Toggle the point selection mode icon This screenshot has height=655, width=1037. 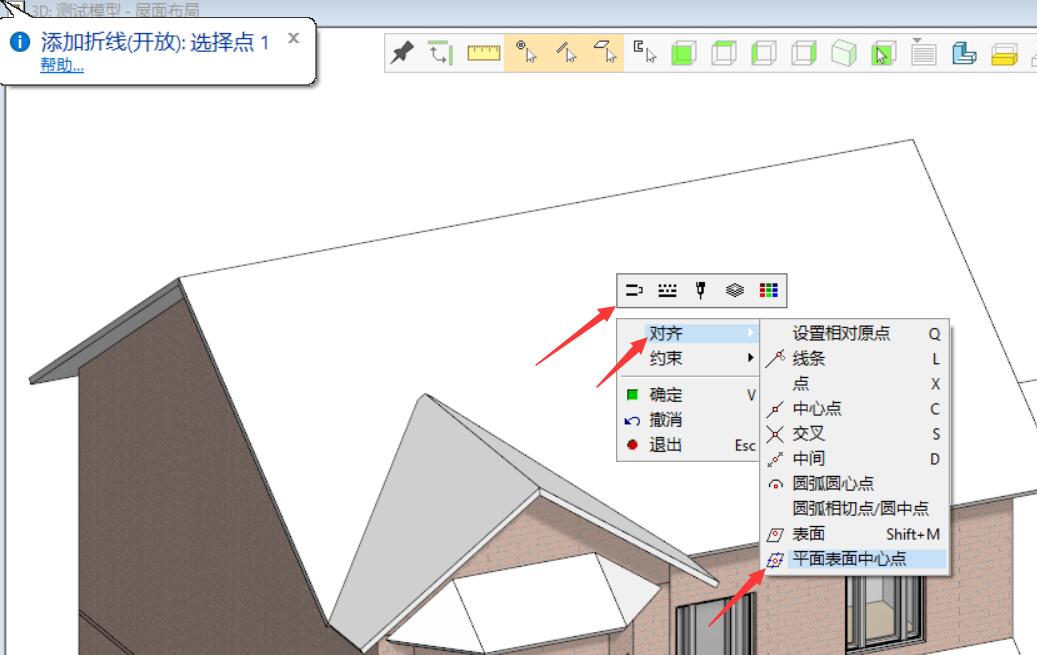526,52
